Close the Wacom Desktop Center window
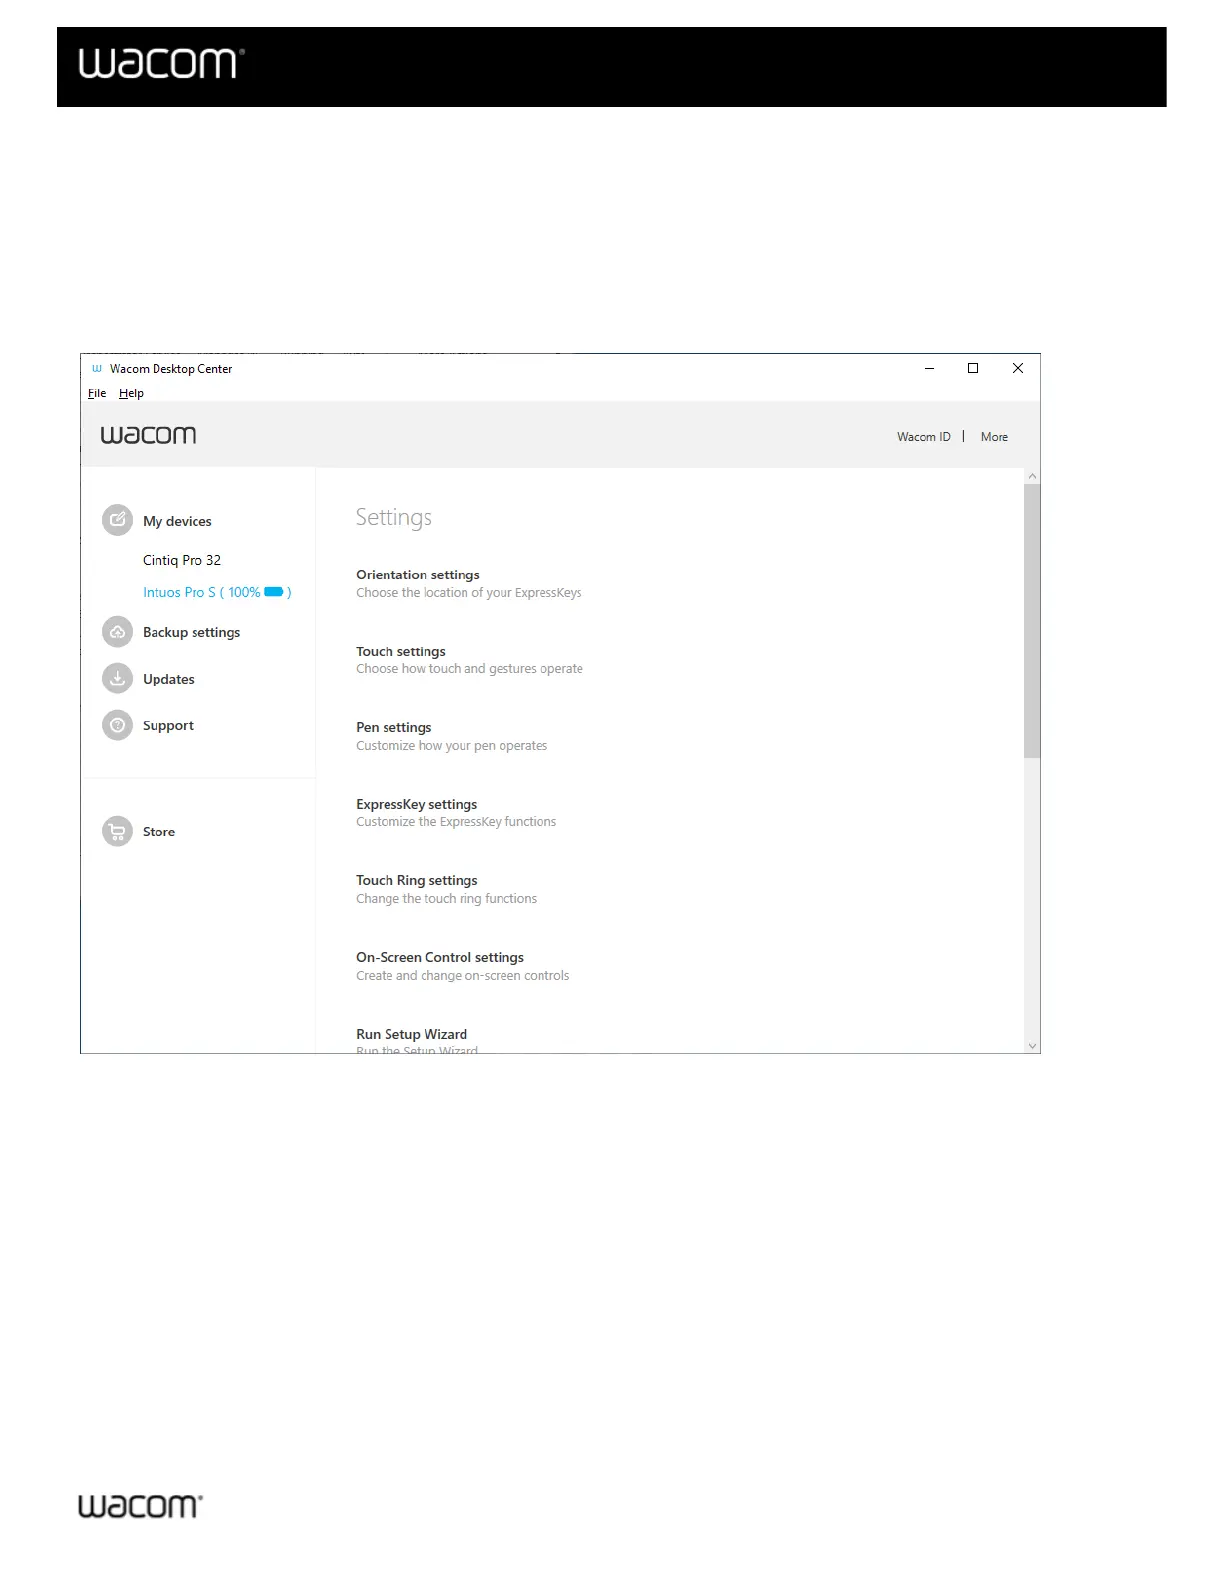Screen dimensions: 1224x1584 pyautogui.click(x=1018, y=368)
